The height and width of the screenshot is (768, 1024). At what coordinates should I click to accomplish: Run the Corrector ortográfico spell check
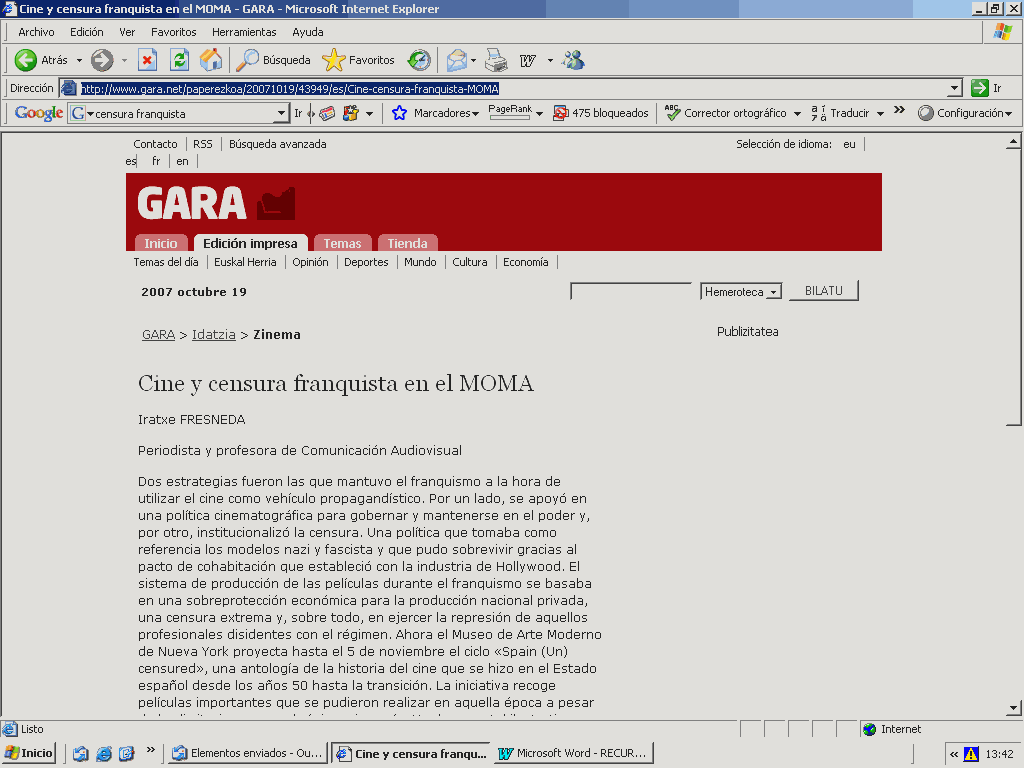click(x=725, y=113)
